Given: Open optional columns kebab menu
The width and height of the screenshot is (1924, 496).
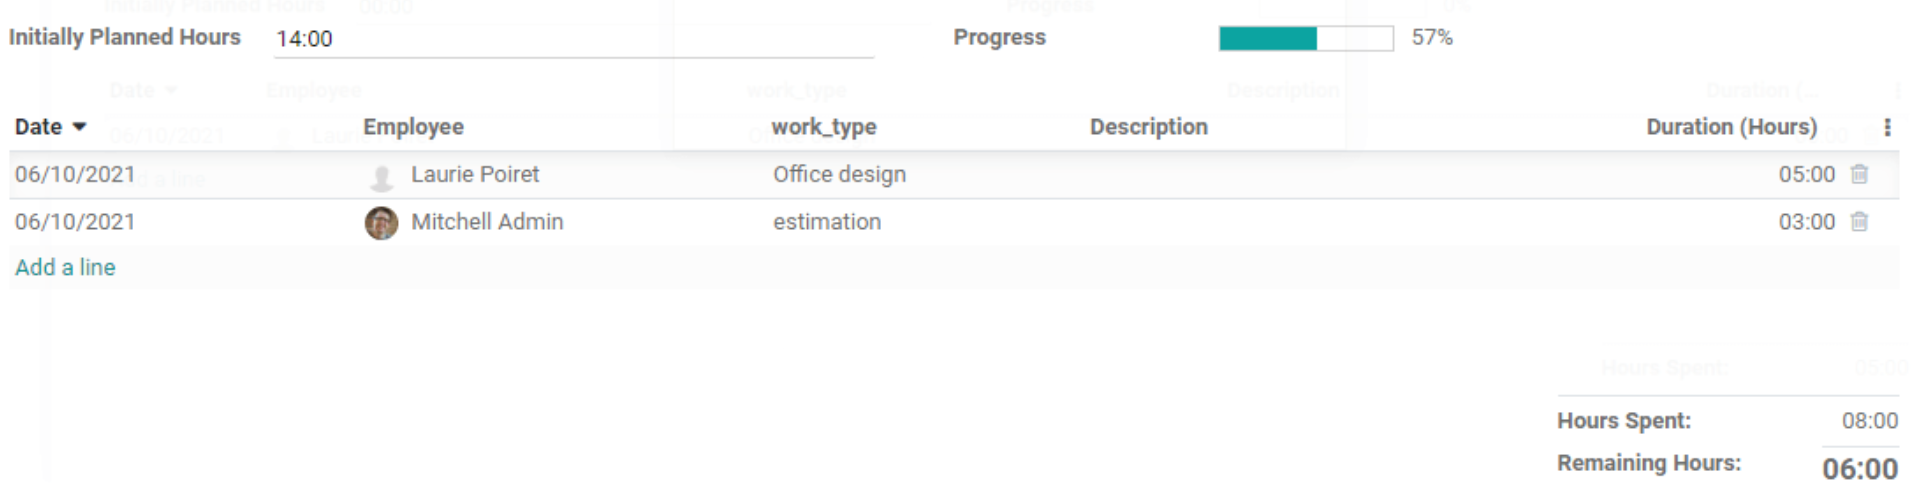Looking at the screenshot, I should 1887,127.
